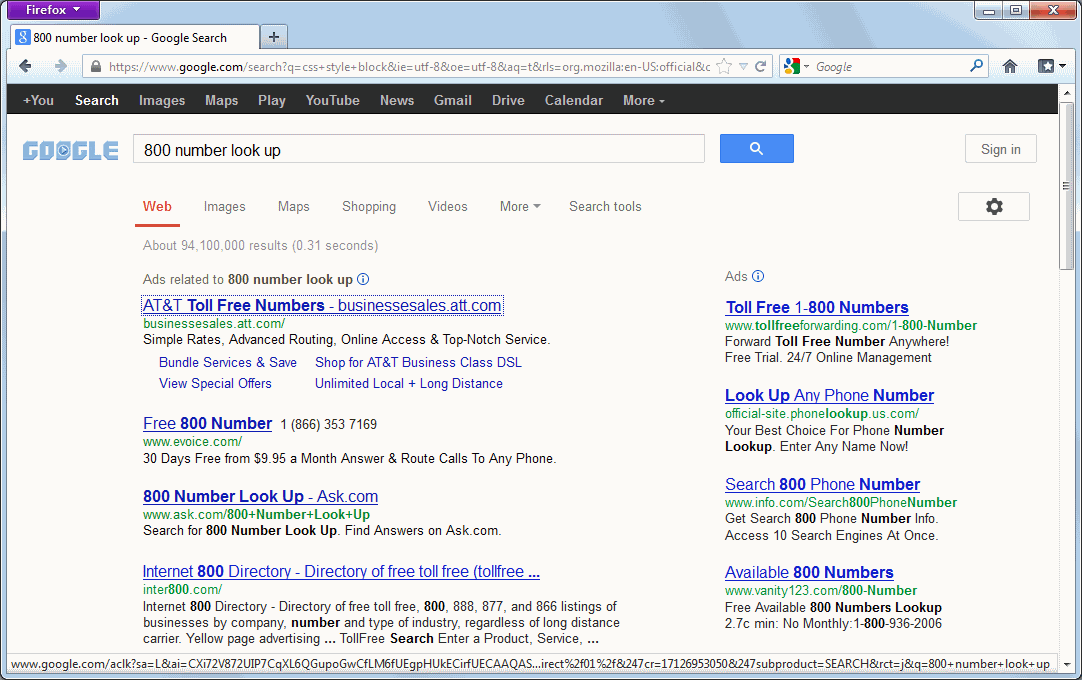Open the bookmarks menu toolbar icon
The image size is (1082, 680).
pos(1052,66)
